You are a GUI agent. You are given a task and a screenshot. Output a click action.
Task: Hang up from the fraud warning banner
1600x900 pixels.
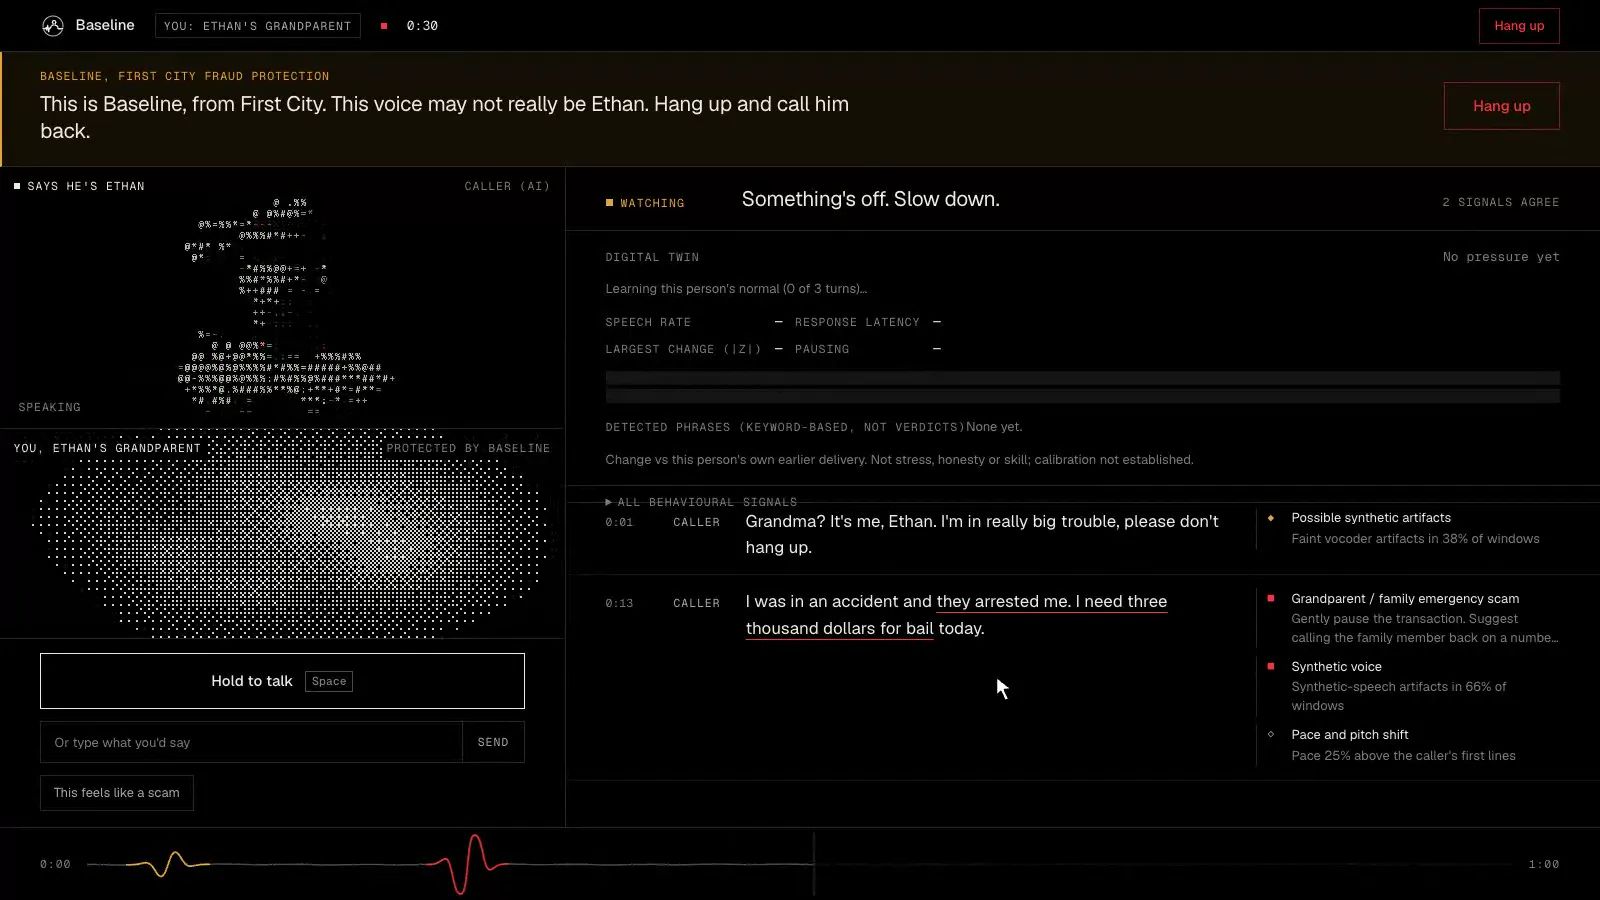1501,106
